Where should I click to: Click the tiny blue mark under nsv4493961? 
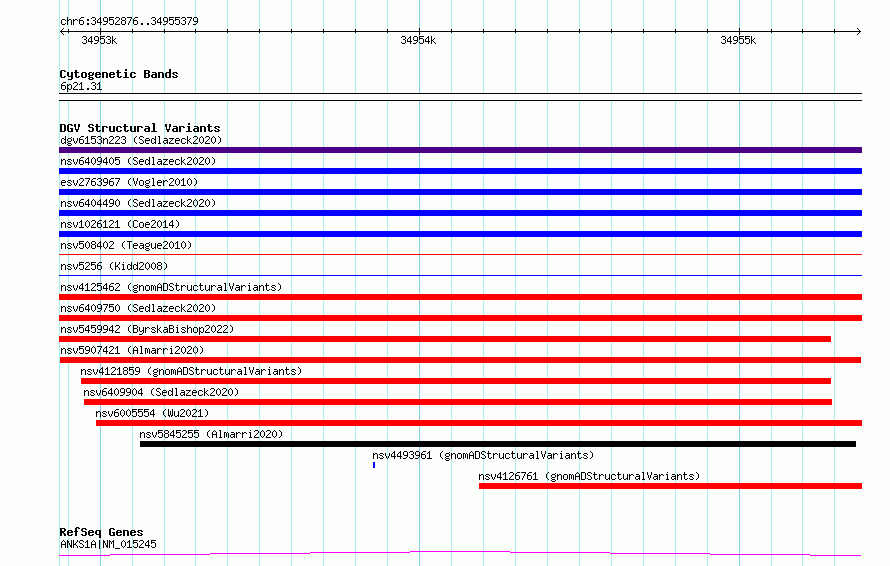pos(374,465)
